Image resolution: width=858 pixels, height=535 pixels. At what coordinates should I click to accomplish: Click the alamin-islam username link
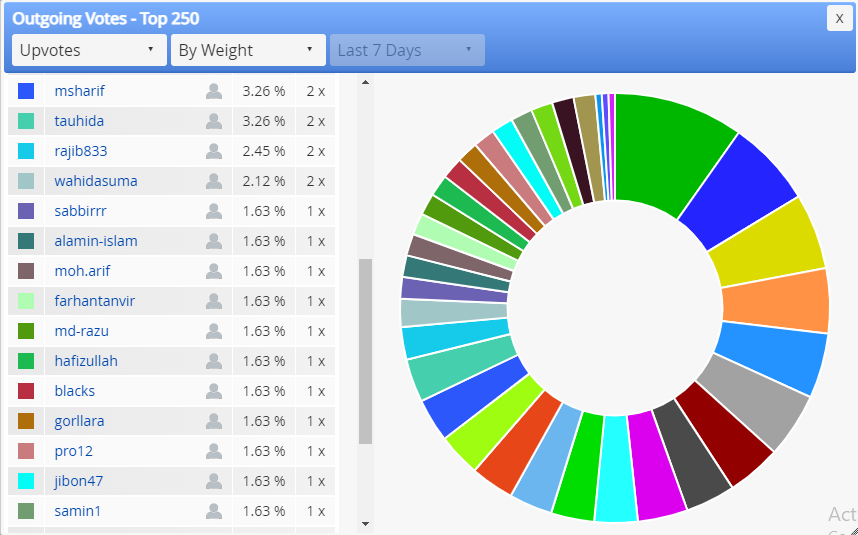96,241
